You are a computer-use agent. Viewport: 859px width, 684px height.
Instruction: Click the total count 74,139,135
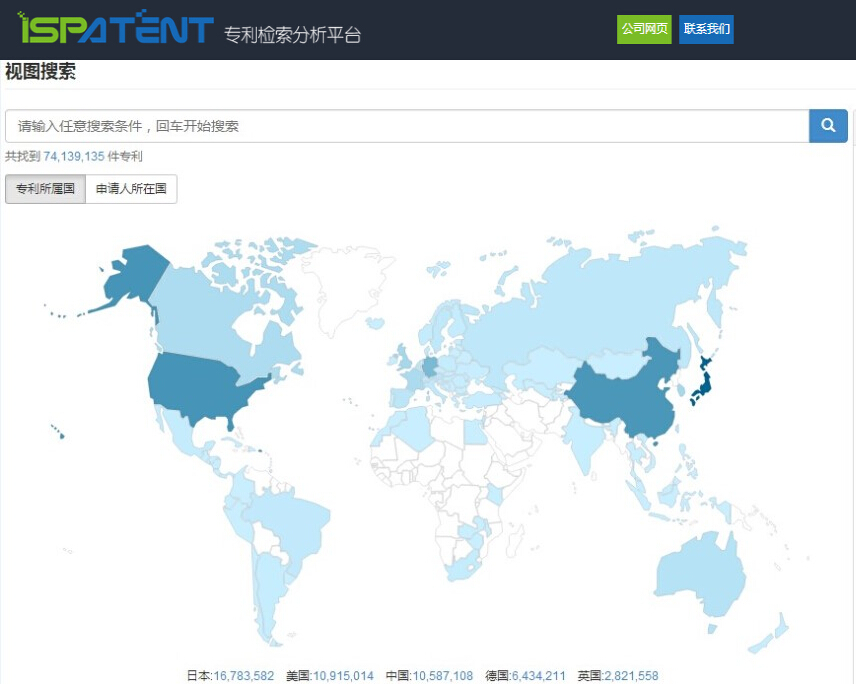click(x=74, y=157)
